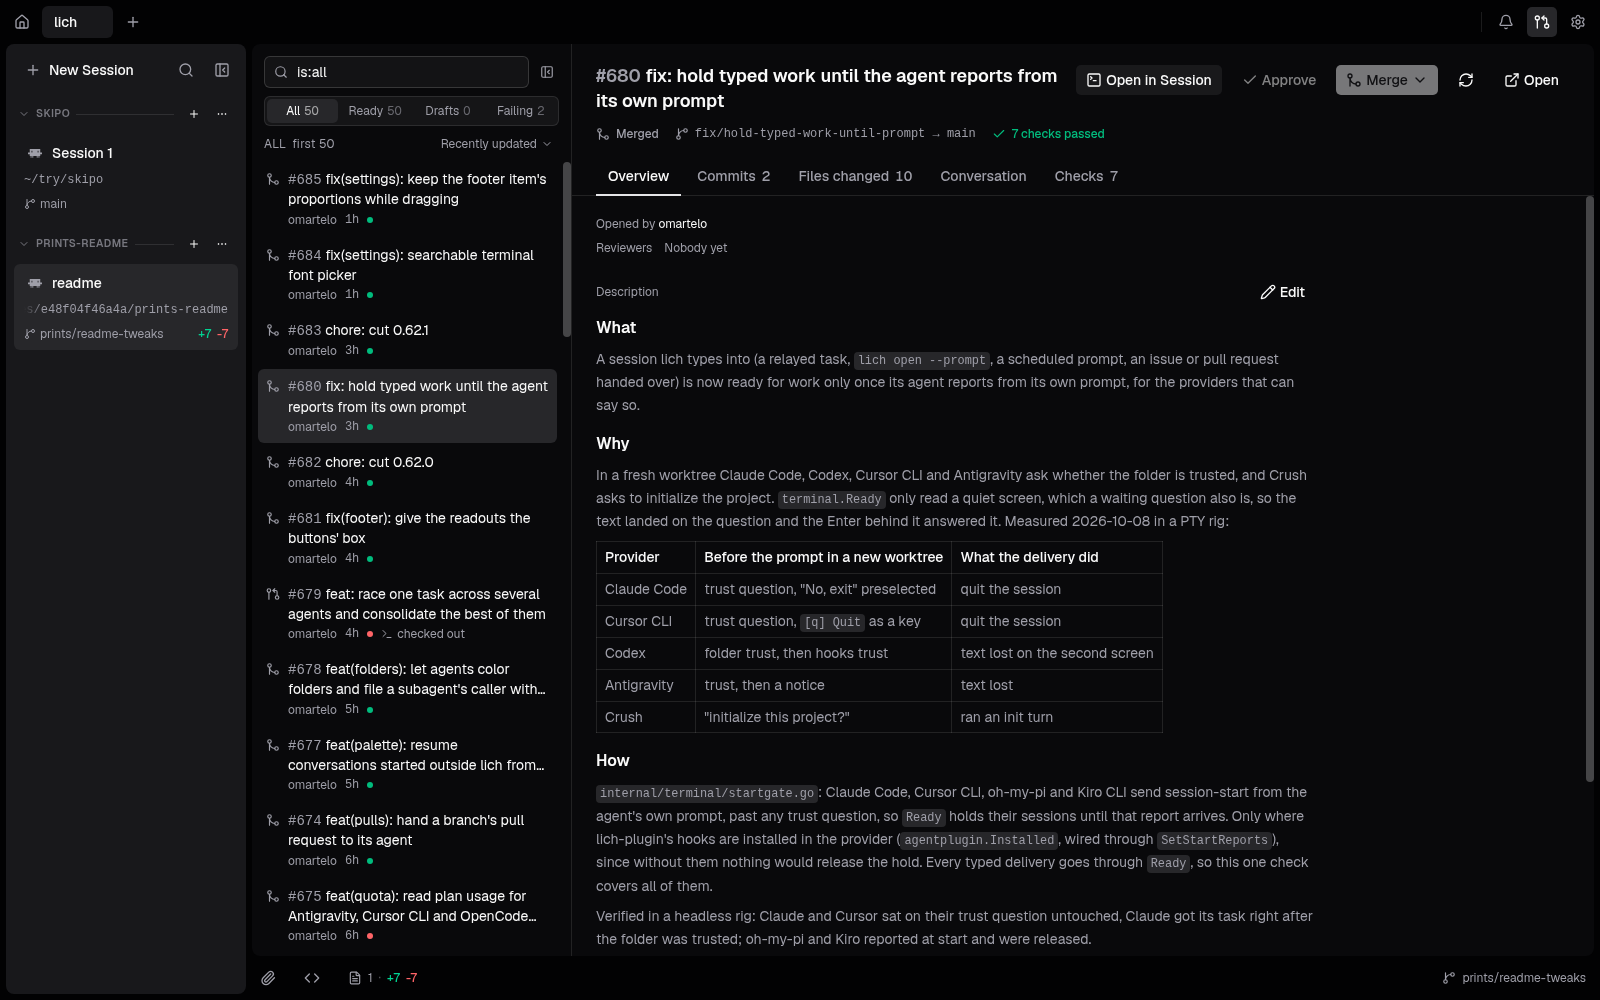Open a new tab with the plus icon
Screen dimensions: 1600x1000
(133, 22)
